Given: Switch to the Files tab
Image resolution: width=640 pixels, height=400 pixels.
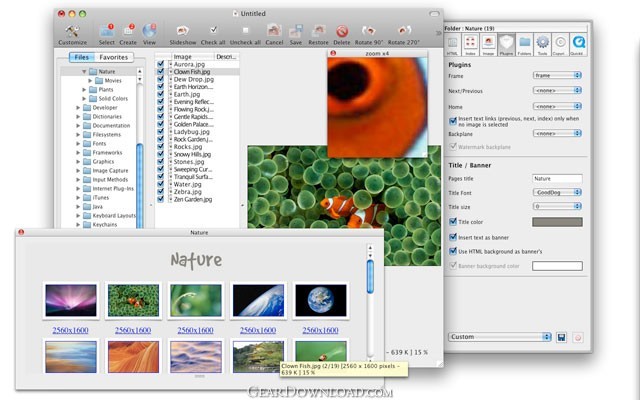Looking at the screenshot, I should pyautogui.click(x=81, y=57).
